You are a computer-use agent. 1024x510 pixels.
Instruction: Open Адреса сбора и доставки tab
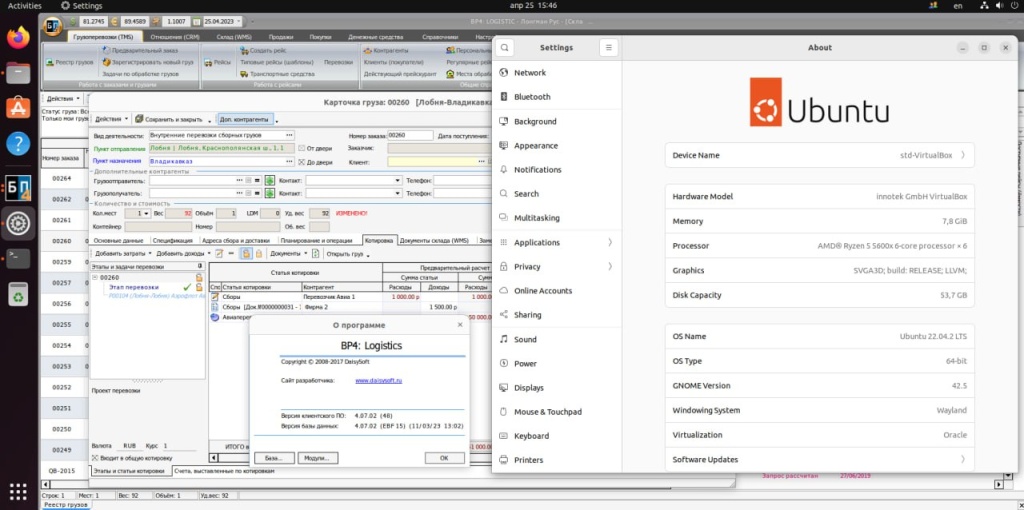click(236, 241)
